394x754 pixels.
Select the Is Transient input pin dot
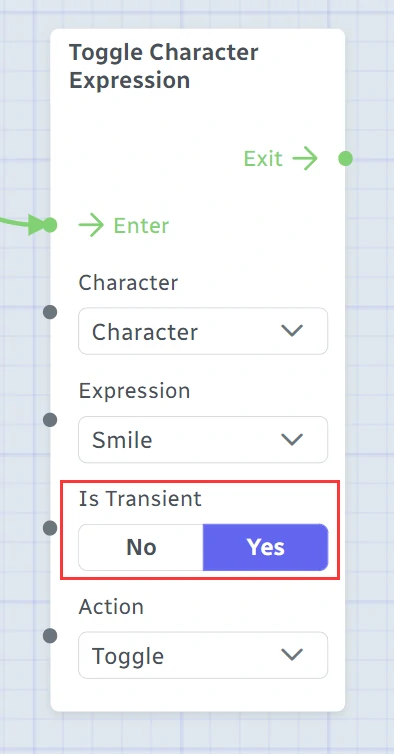point(50,528)
